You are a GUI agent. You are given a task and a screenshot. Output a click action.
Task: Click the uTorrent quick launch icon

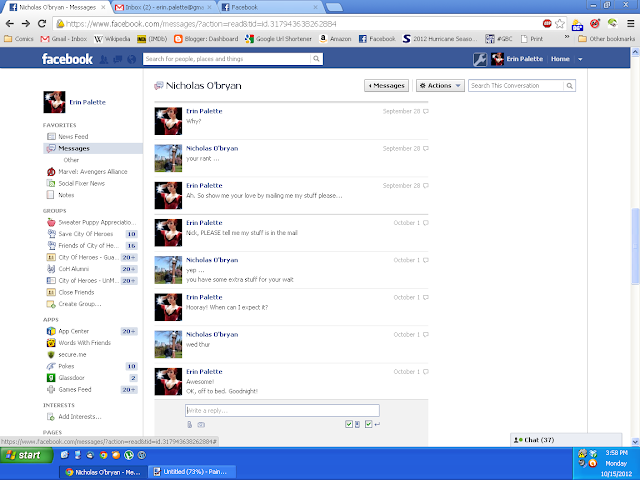[x=129, y=455]
